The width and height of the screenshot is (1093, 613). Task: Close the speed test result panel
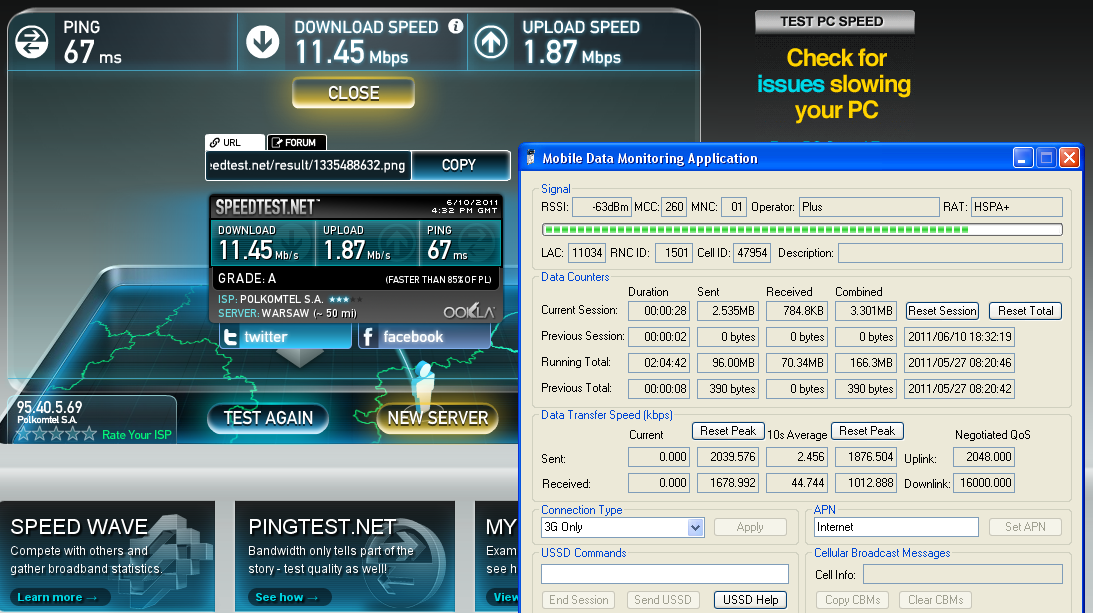353,93
